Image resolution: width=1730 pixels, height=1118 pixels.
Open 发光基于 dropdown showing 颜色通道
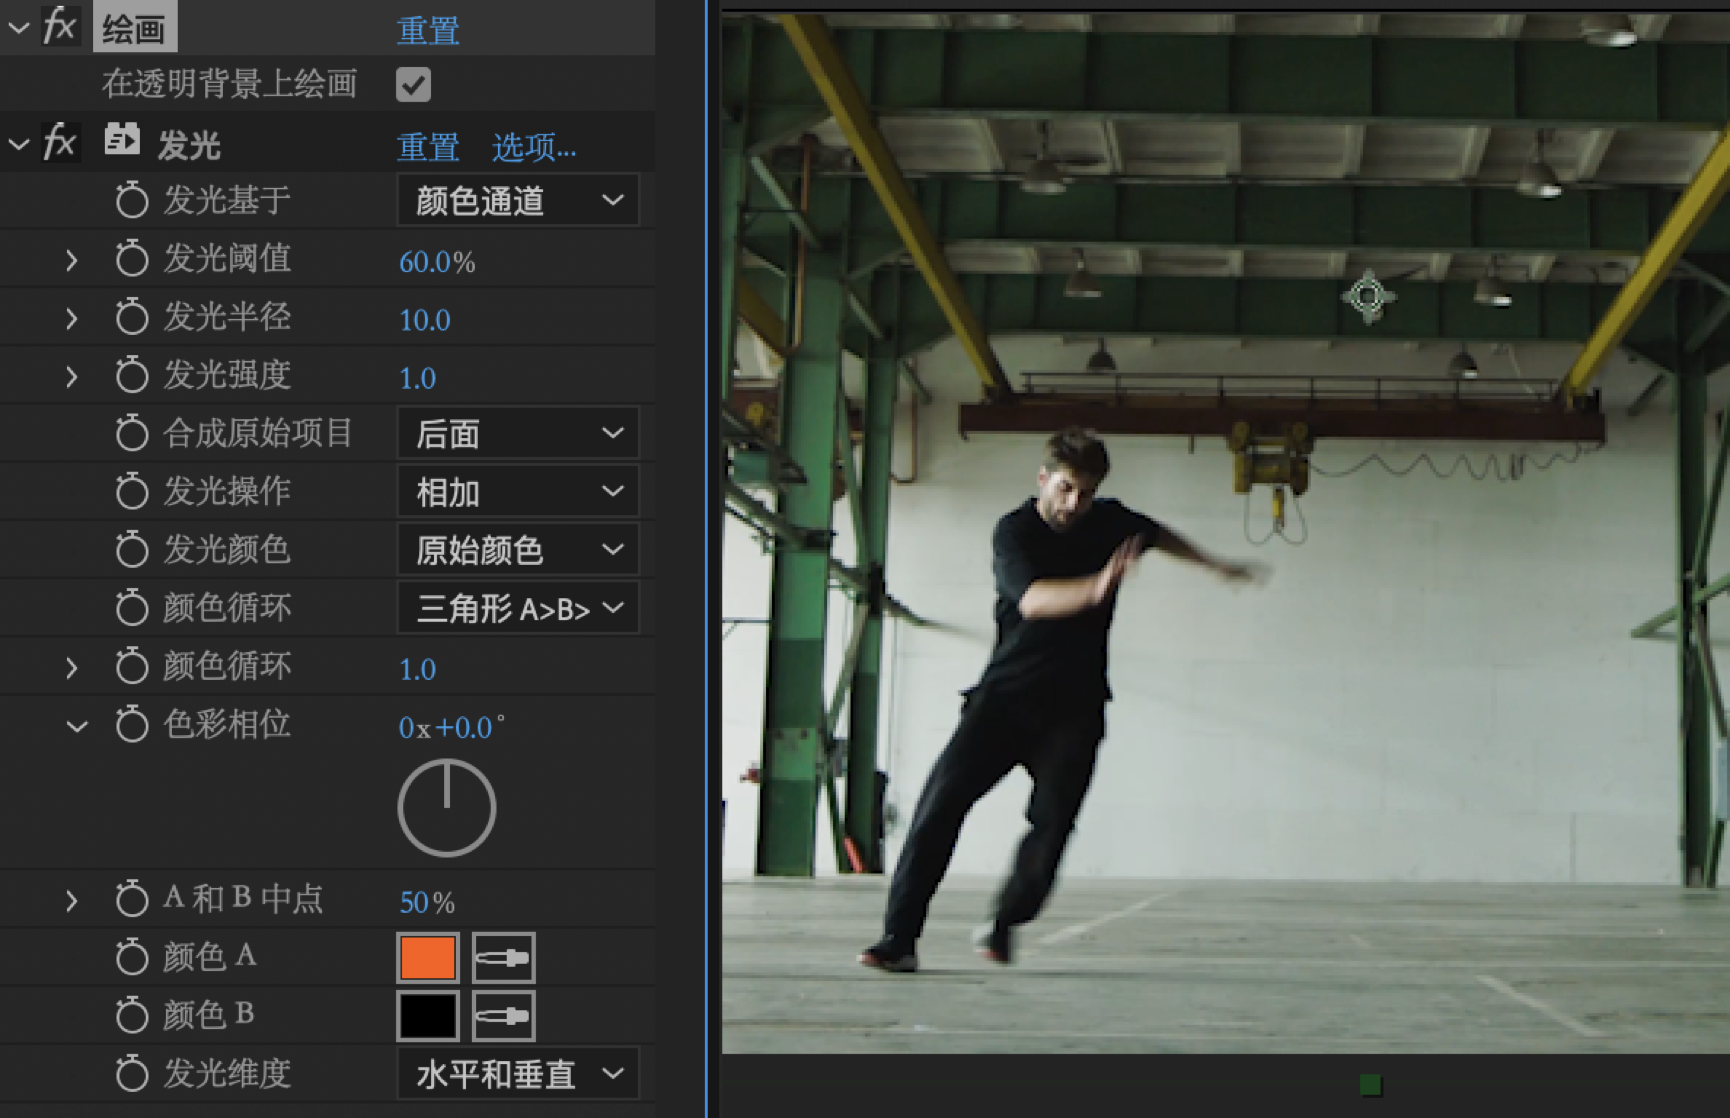[x=518, y=200]
